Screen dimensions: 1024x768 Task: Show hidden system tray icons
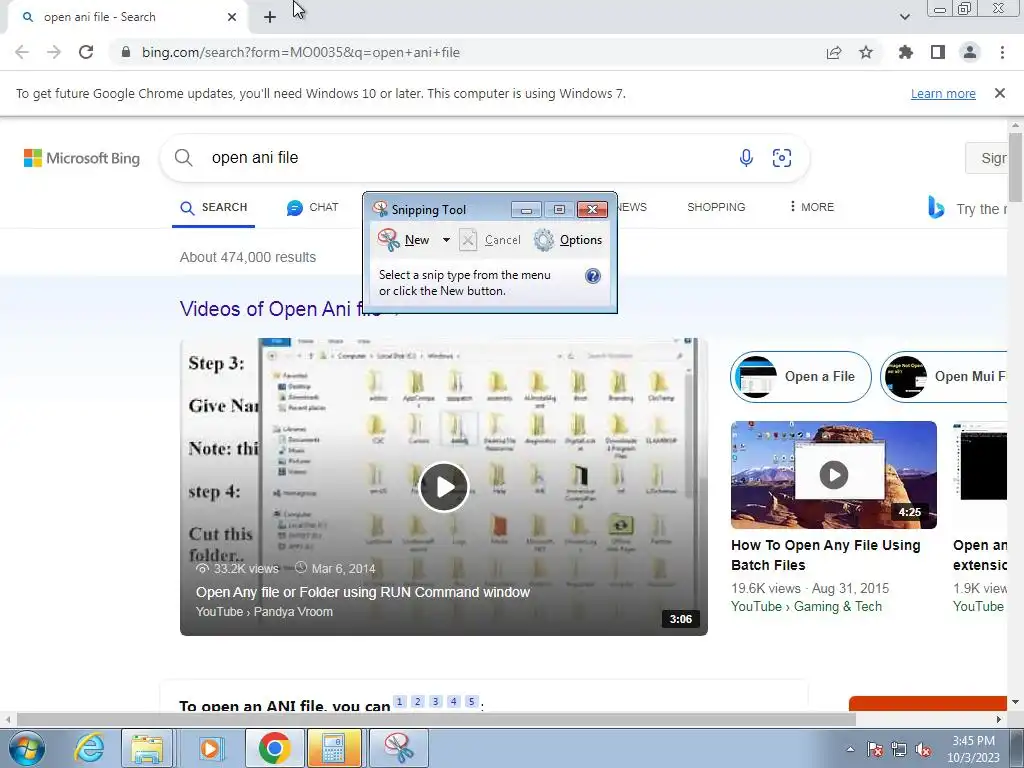(850, 749)
